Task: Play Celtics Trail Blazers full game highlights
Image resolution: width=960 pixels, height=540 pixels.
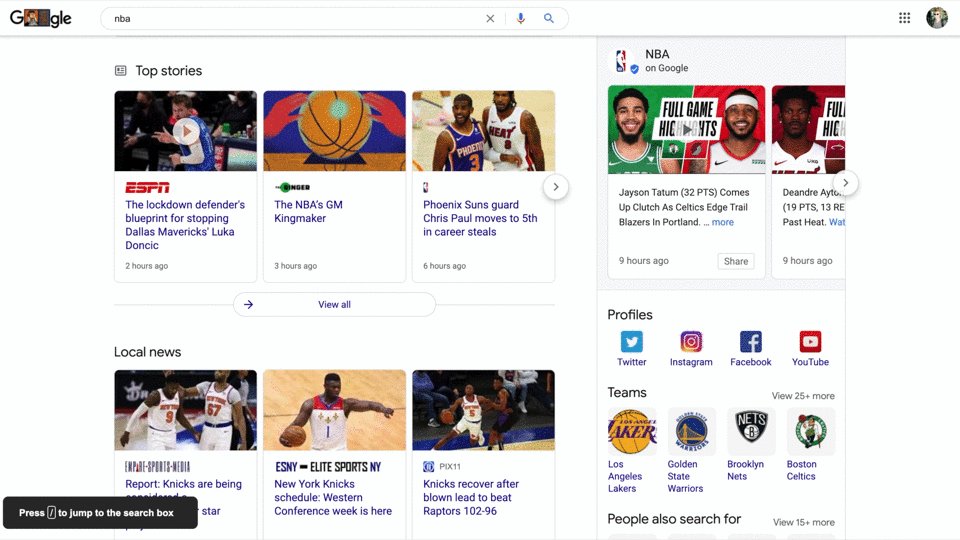Action: click(x=686, y=130)
